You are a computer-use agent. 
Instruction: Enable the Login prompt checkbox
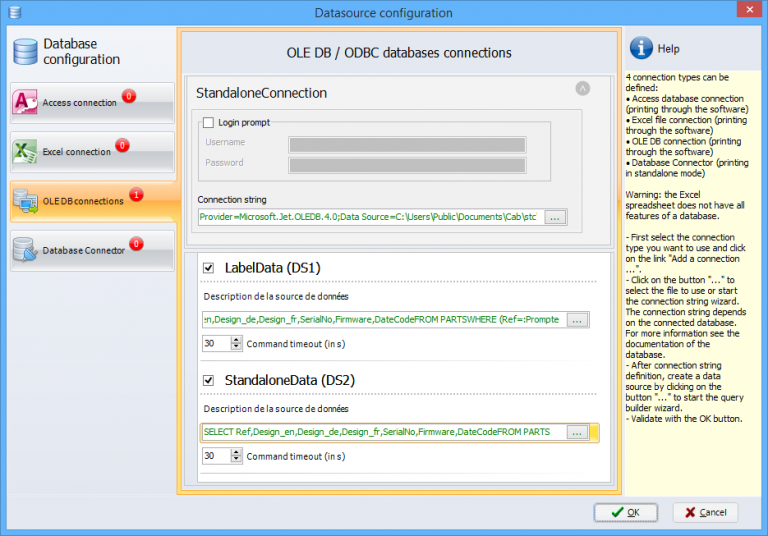coord(208,122)
